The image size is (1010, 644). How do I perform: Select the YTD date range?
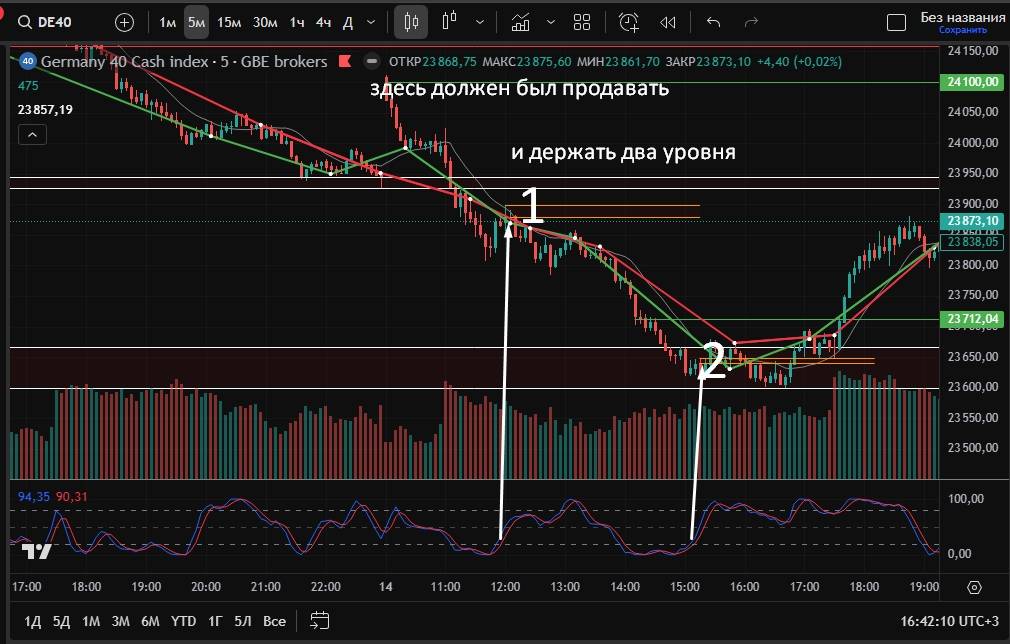[183, 621]
